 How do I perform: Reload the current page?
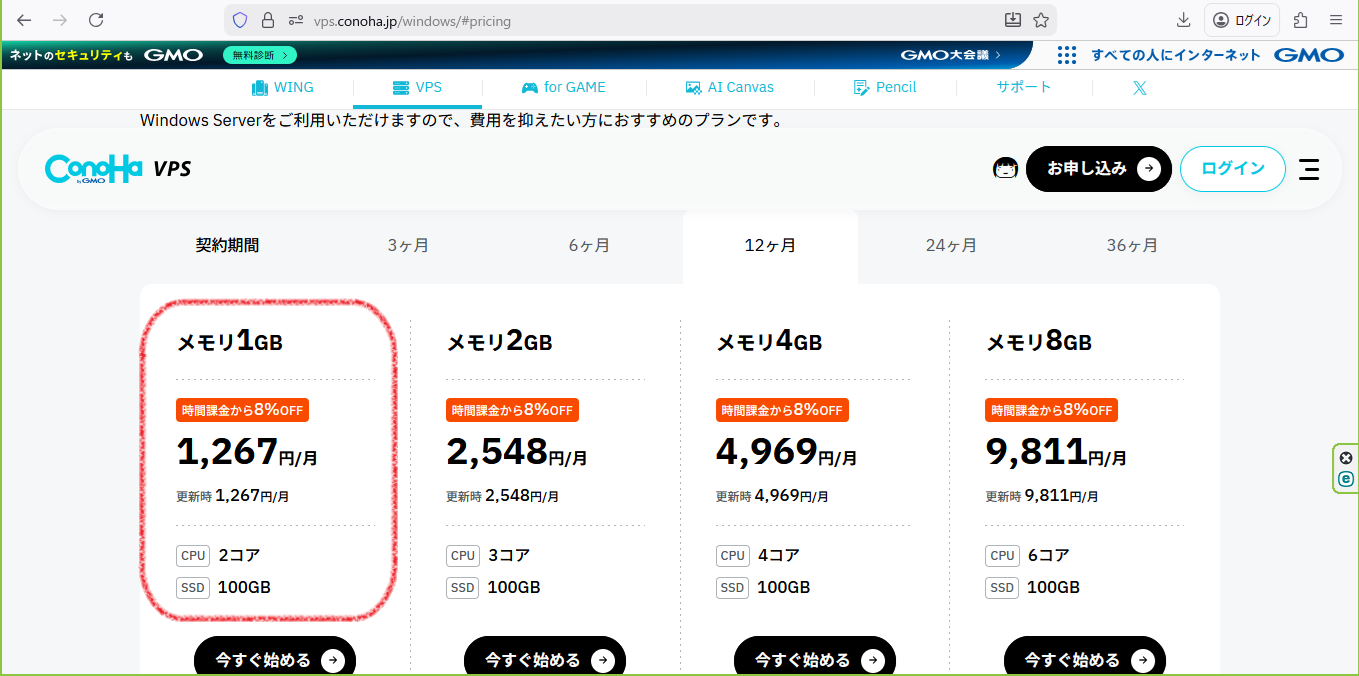click(96, 20)
